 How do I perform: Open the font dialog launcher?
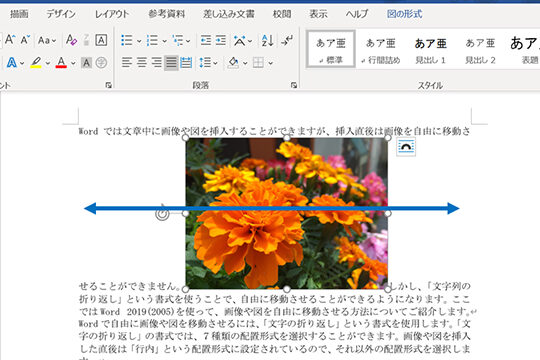point(108,85)
